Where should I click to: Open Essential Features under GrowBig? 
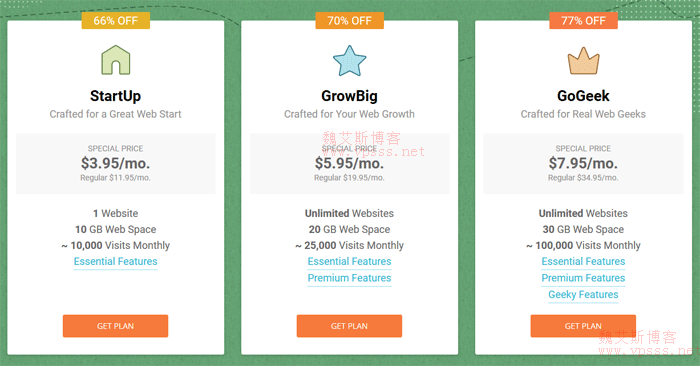click(350, 262)
